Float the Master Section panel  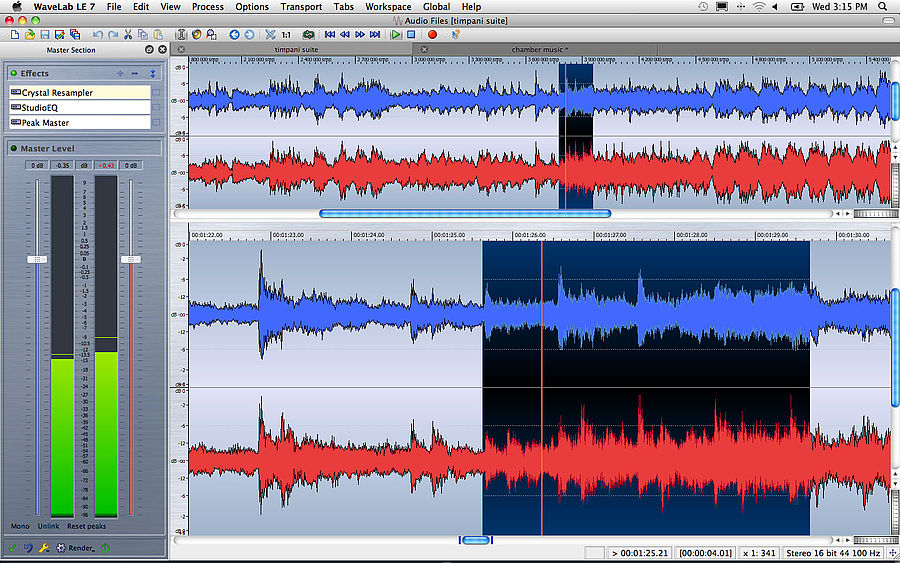click(x=149, y=49)
